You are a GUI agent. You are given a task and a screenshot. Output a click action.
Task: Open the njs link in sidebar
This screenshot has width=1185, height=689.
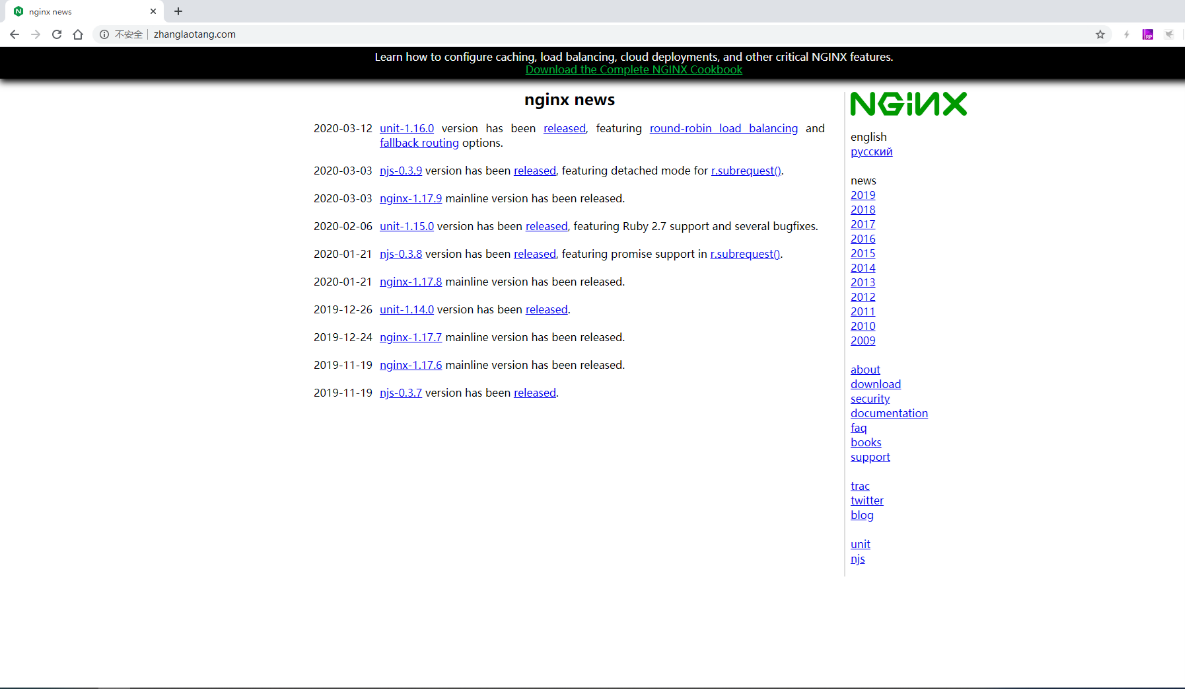(x=858, y=559)
